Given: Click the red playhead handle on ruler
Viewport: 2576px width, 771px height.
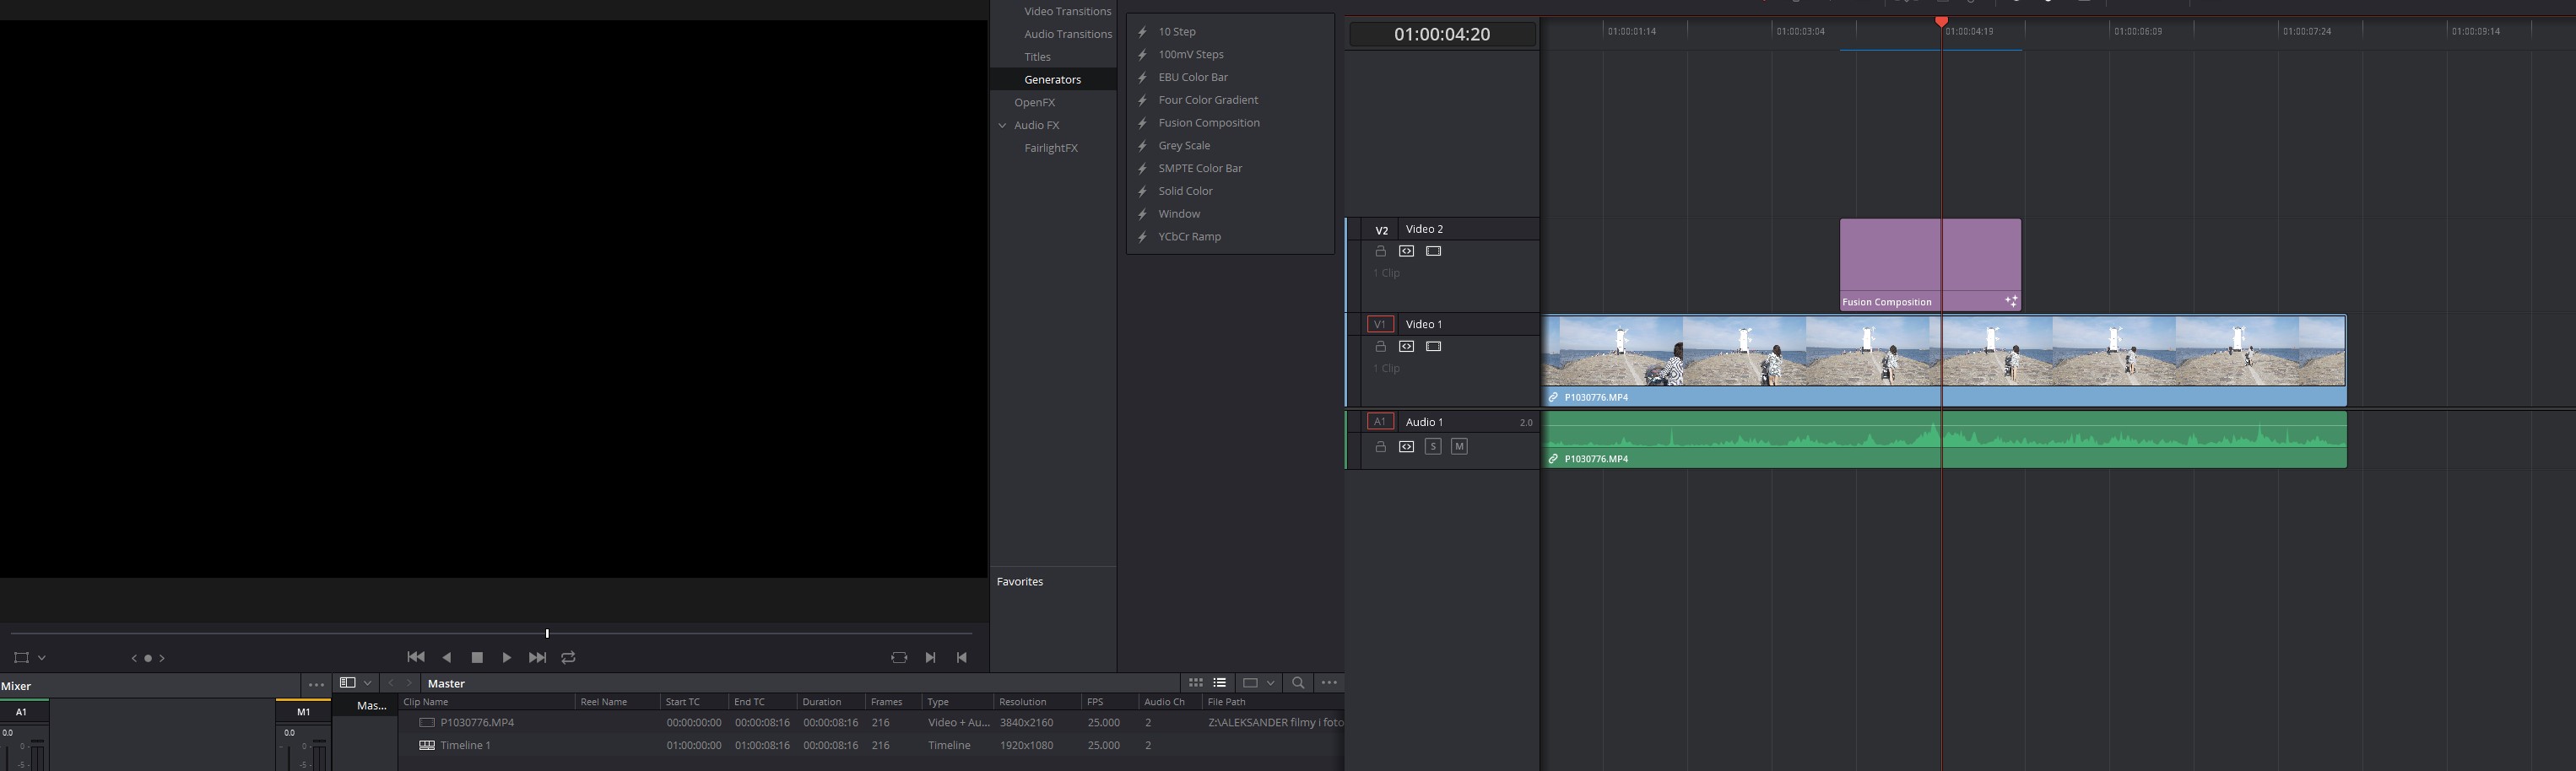Looking at the screenshot, I should [x=1941, y=22].
